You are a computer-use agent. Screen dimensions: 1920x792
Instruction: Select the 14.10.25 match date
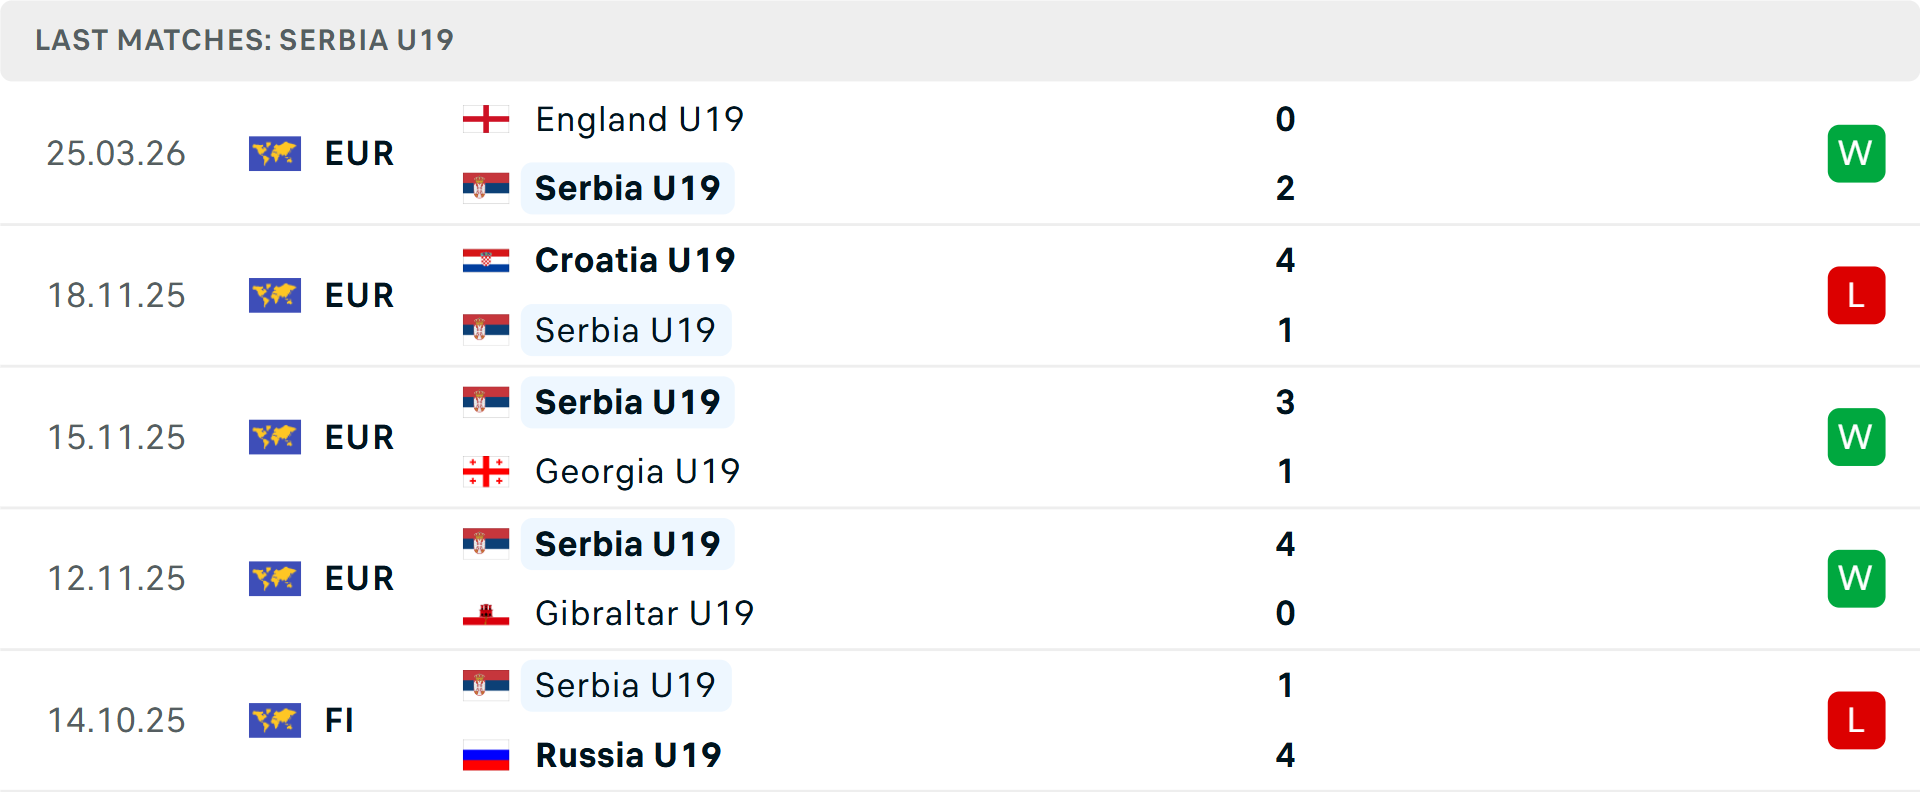(116, 720)
